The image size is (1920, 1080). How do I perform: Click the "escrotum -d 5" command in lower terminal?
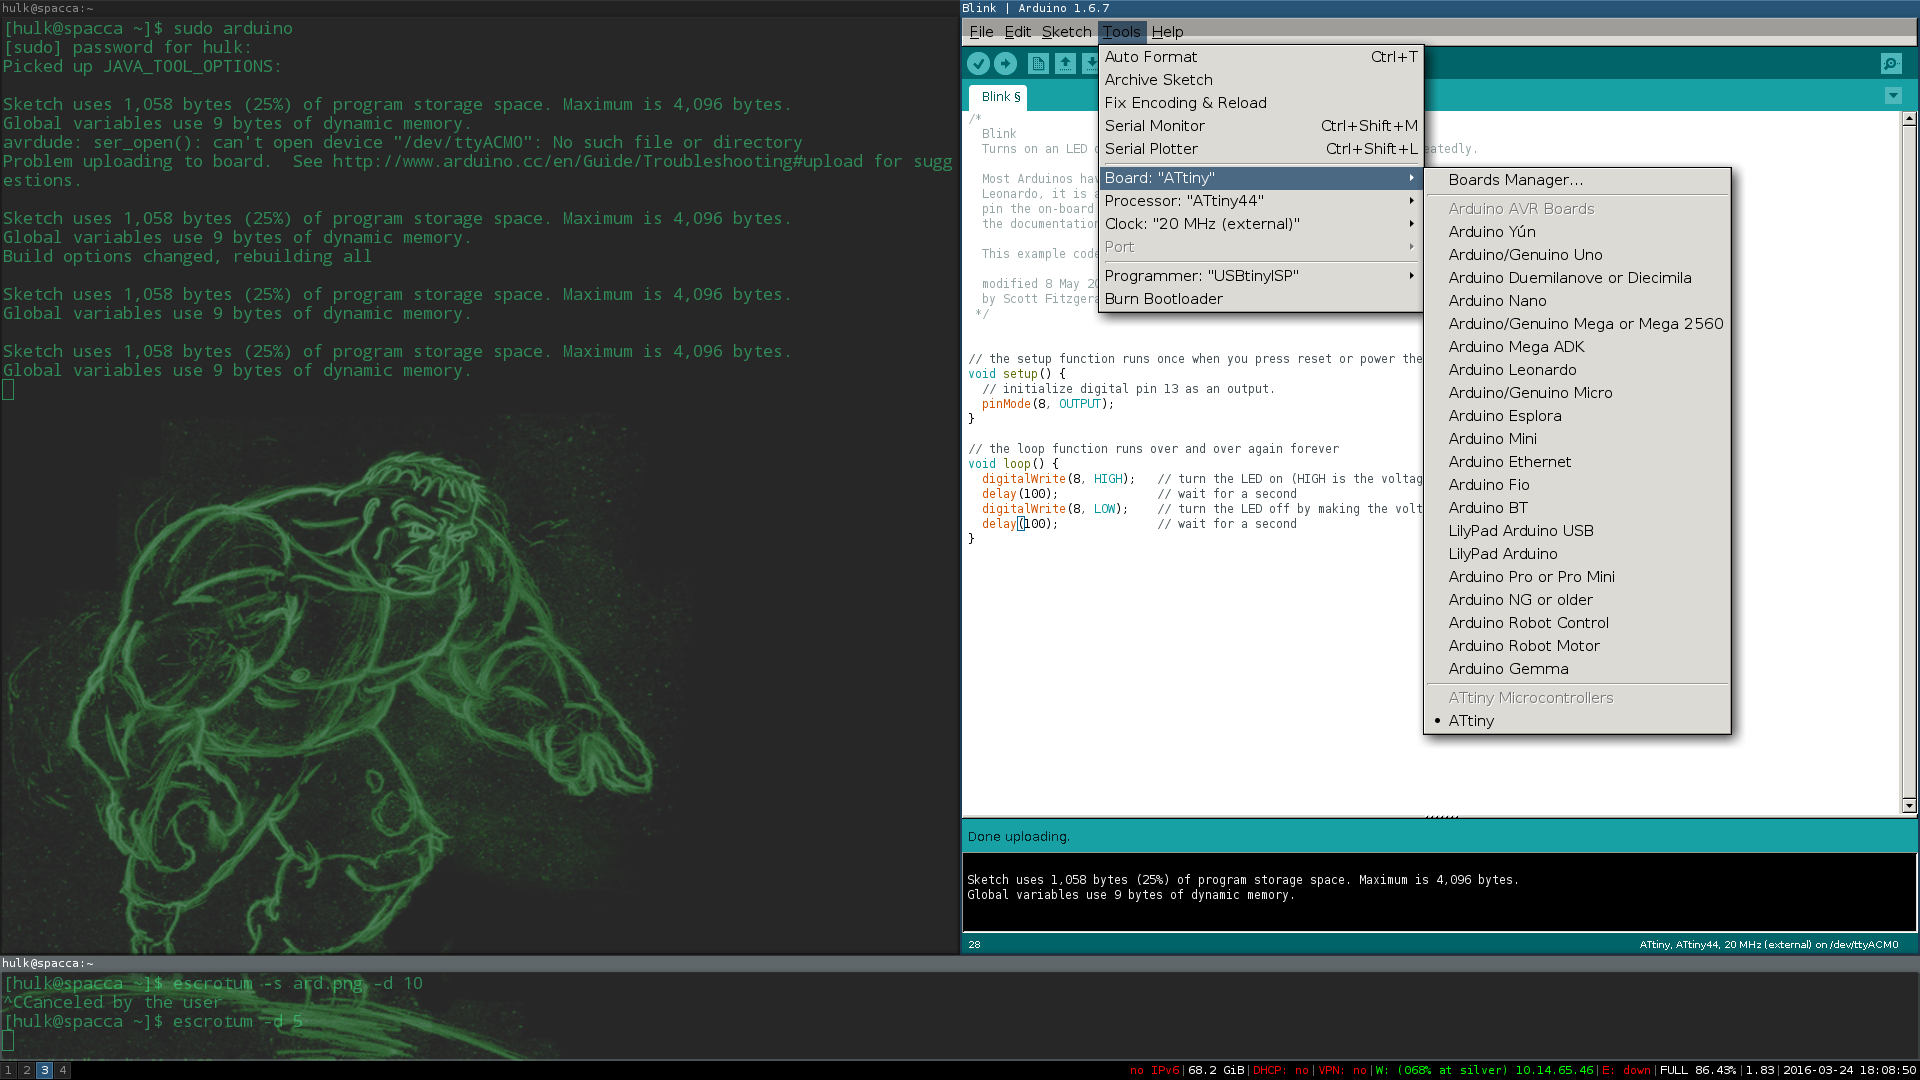(237, 1021)
